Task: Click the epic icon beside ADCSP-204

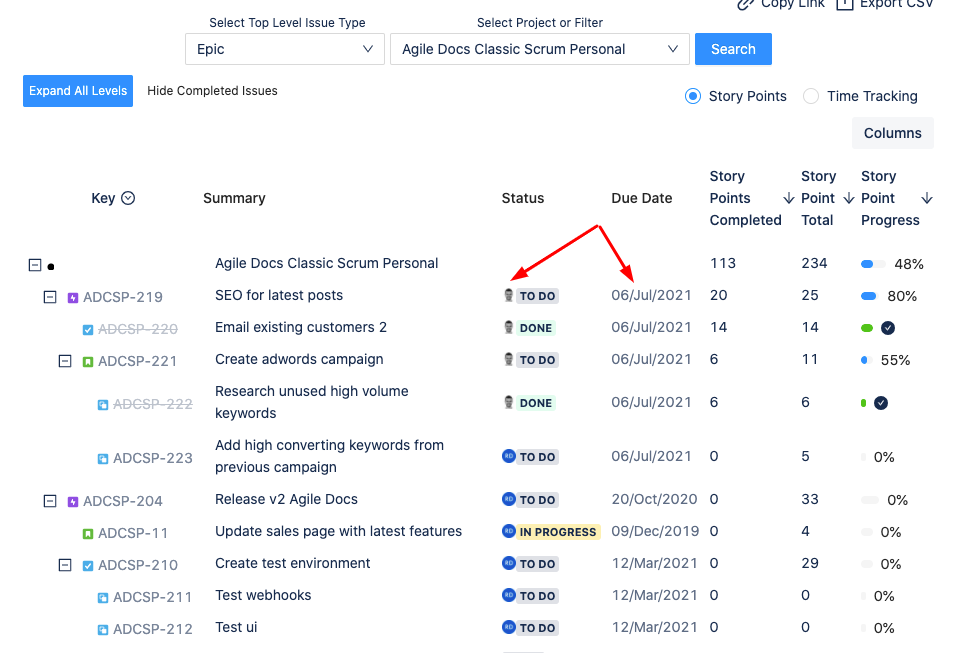Action: (73, 502)
